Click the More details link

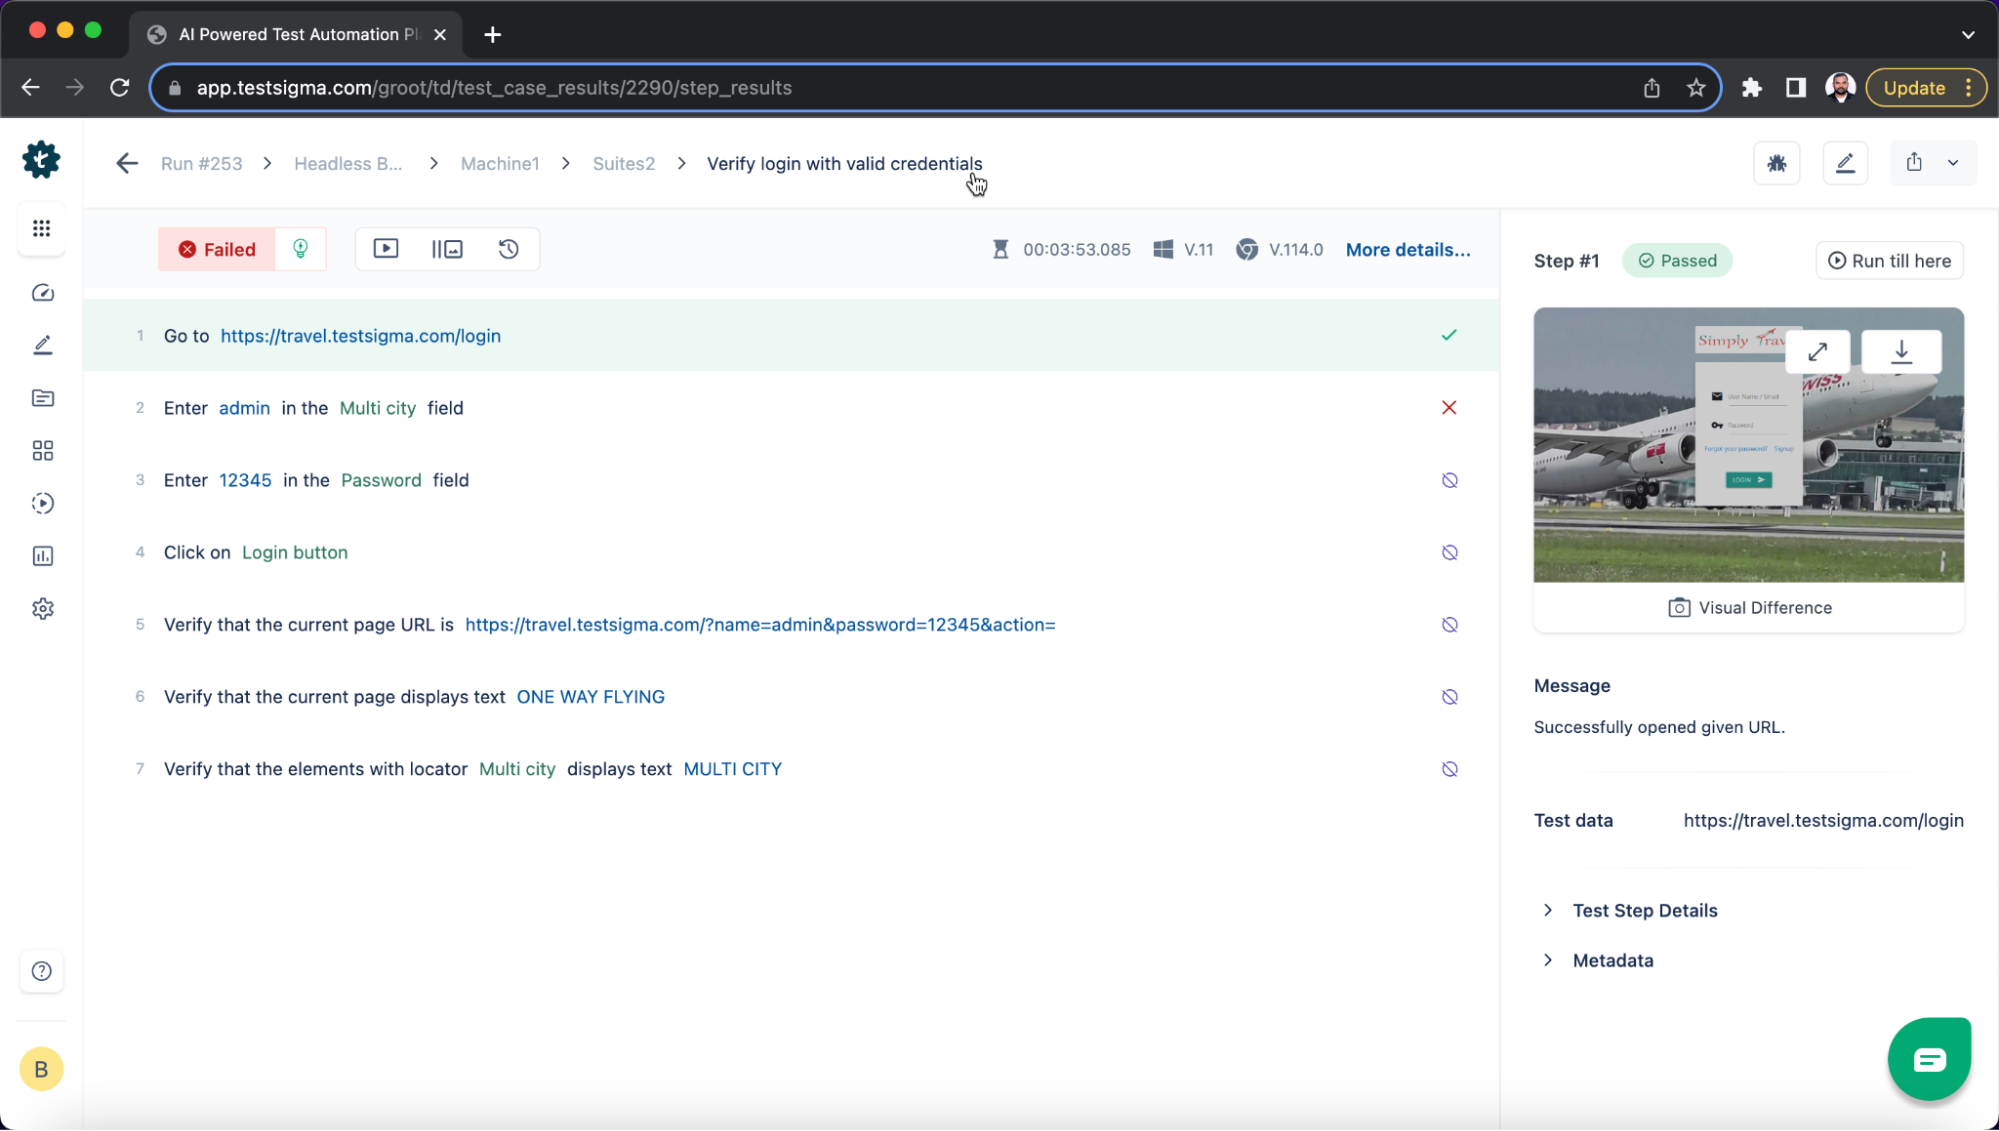tap(1409, 248)
